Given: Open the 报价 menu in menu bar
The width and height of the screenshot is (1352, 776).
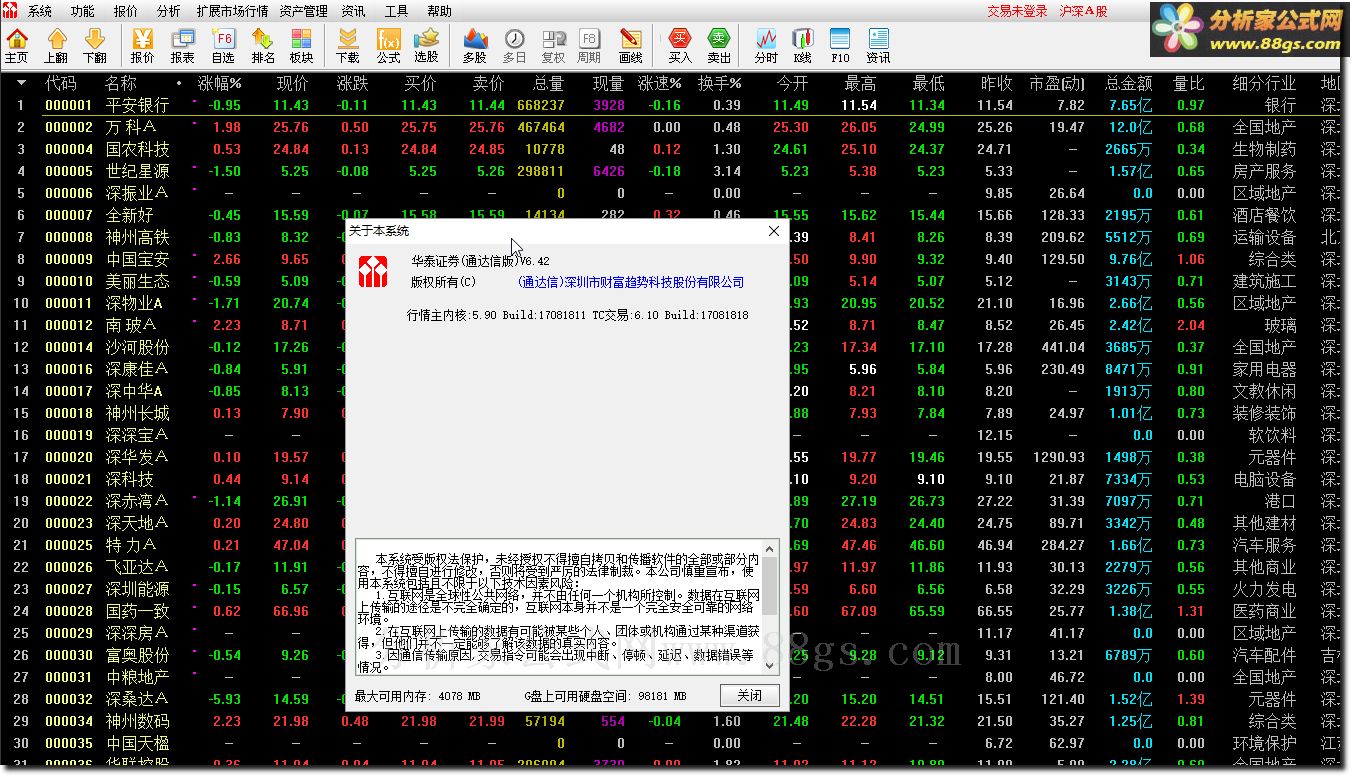Looking at the screenshot, I should (x=126, y=11).
